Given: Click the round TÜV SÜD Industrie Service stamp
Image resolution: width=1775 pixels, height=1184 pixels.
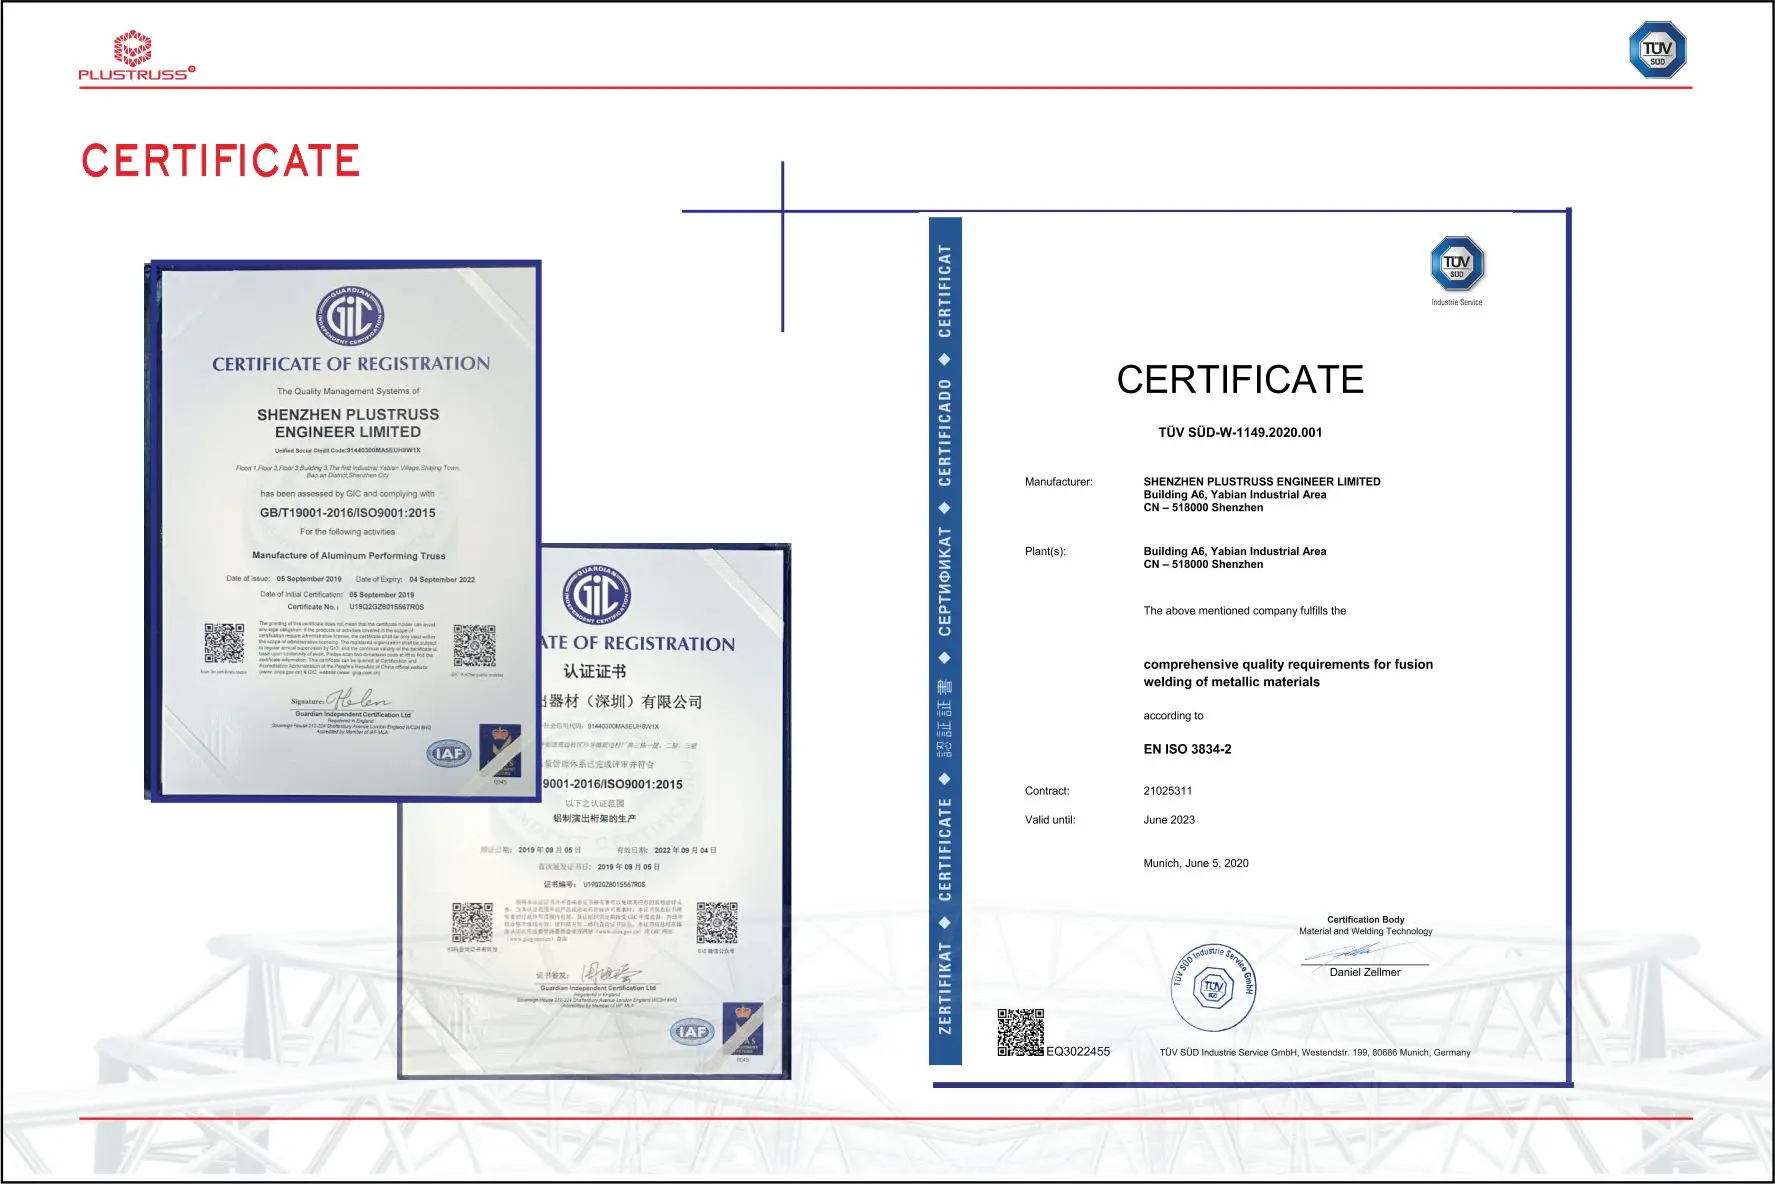Looking at the screenshot, I should pos(1214,988).
